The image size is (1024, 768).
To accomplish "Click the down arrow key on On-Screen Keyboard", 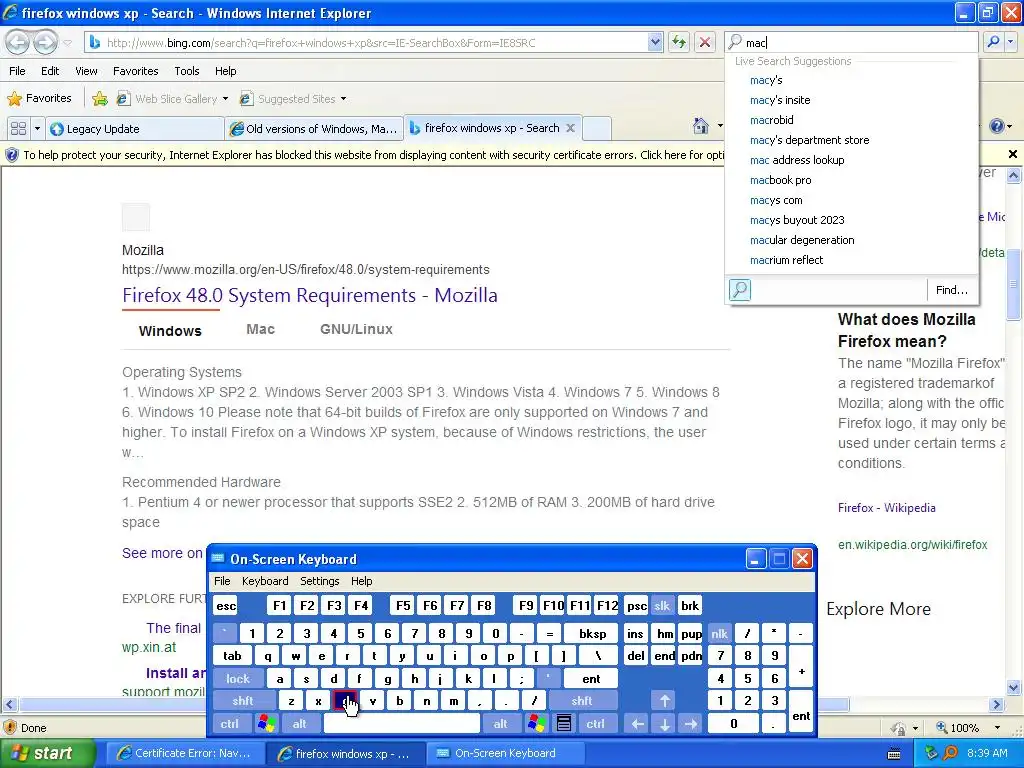I will (x=664, y=724).
